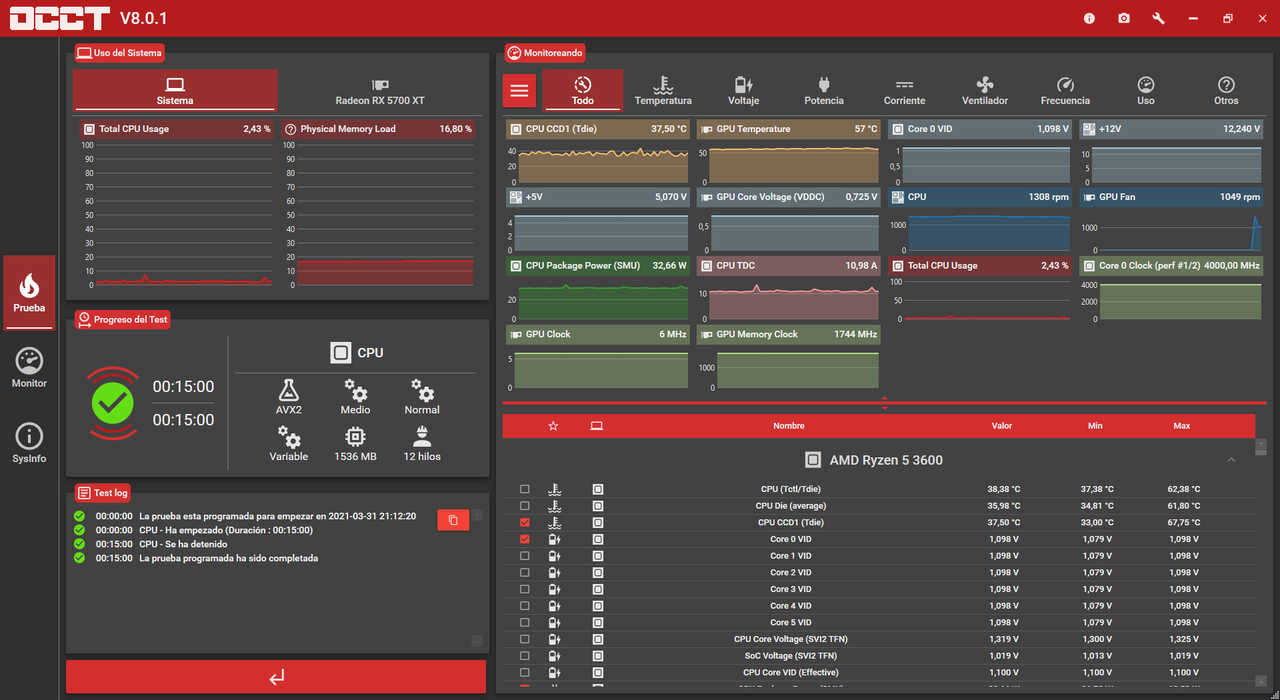The height and width of the screenshot is (700, 1280).
Task: Sort by the Max column header
Action: [x=1182, y=426]
